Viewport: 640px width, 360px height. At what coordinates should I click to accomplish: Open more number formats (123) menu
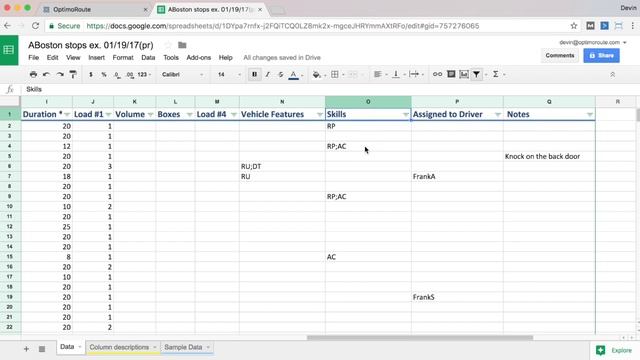pyautogui.click(x=144, y=74)
